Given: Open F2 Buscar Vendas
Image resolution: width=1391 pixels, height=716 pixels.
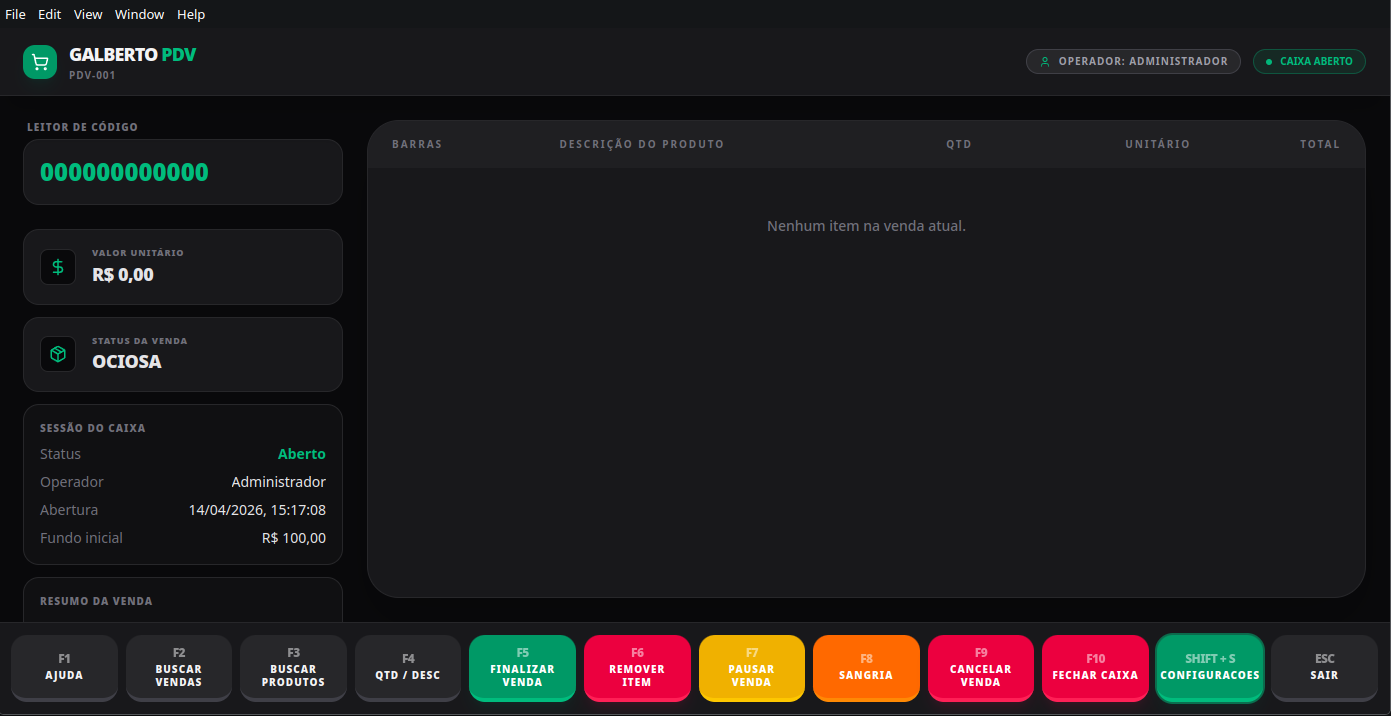Looking at the screenshot, I should [x=179, y=667].
